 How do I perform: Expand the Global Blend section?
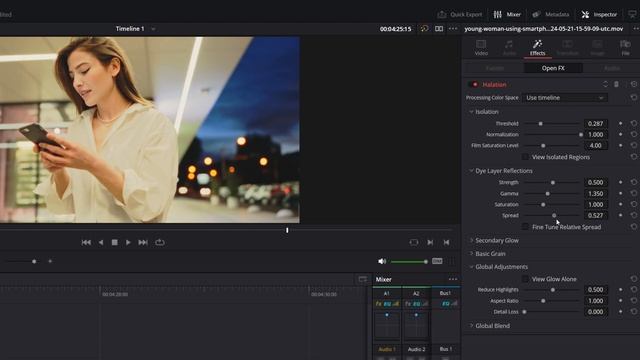471,326
